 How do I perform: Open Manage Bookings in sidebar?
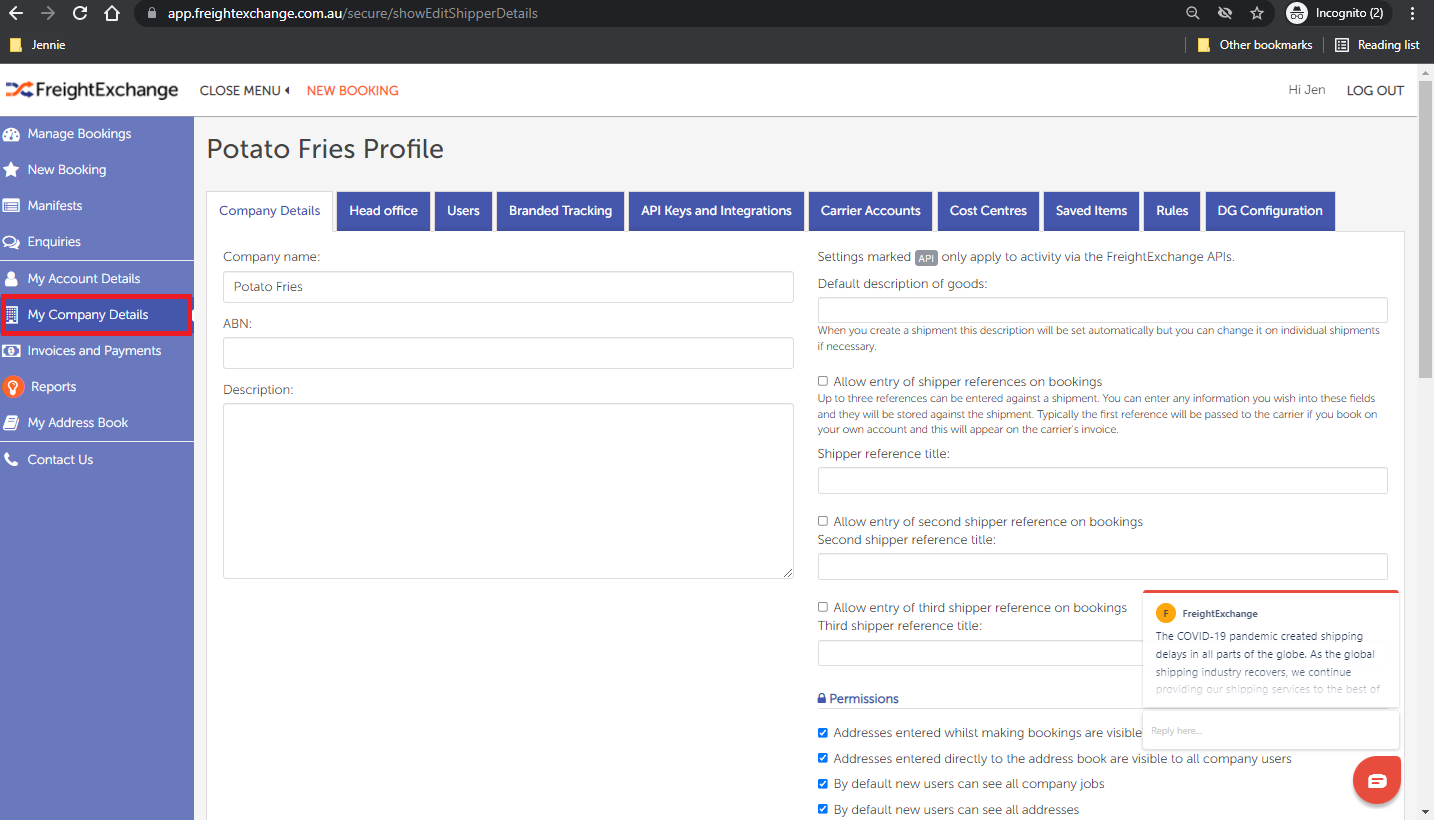point(79,134)
